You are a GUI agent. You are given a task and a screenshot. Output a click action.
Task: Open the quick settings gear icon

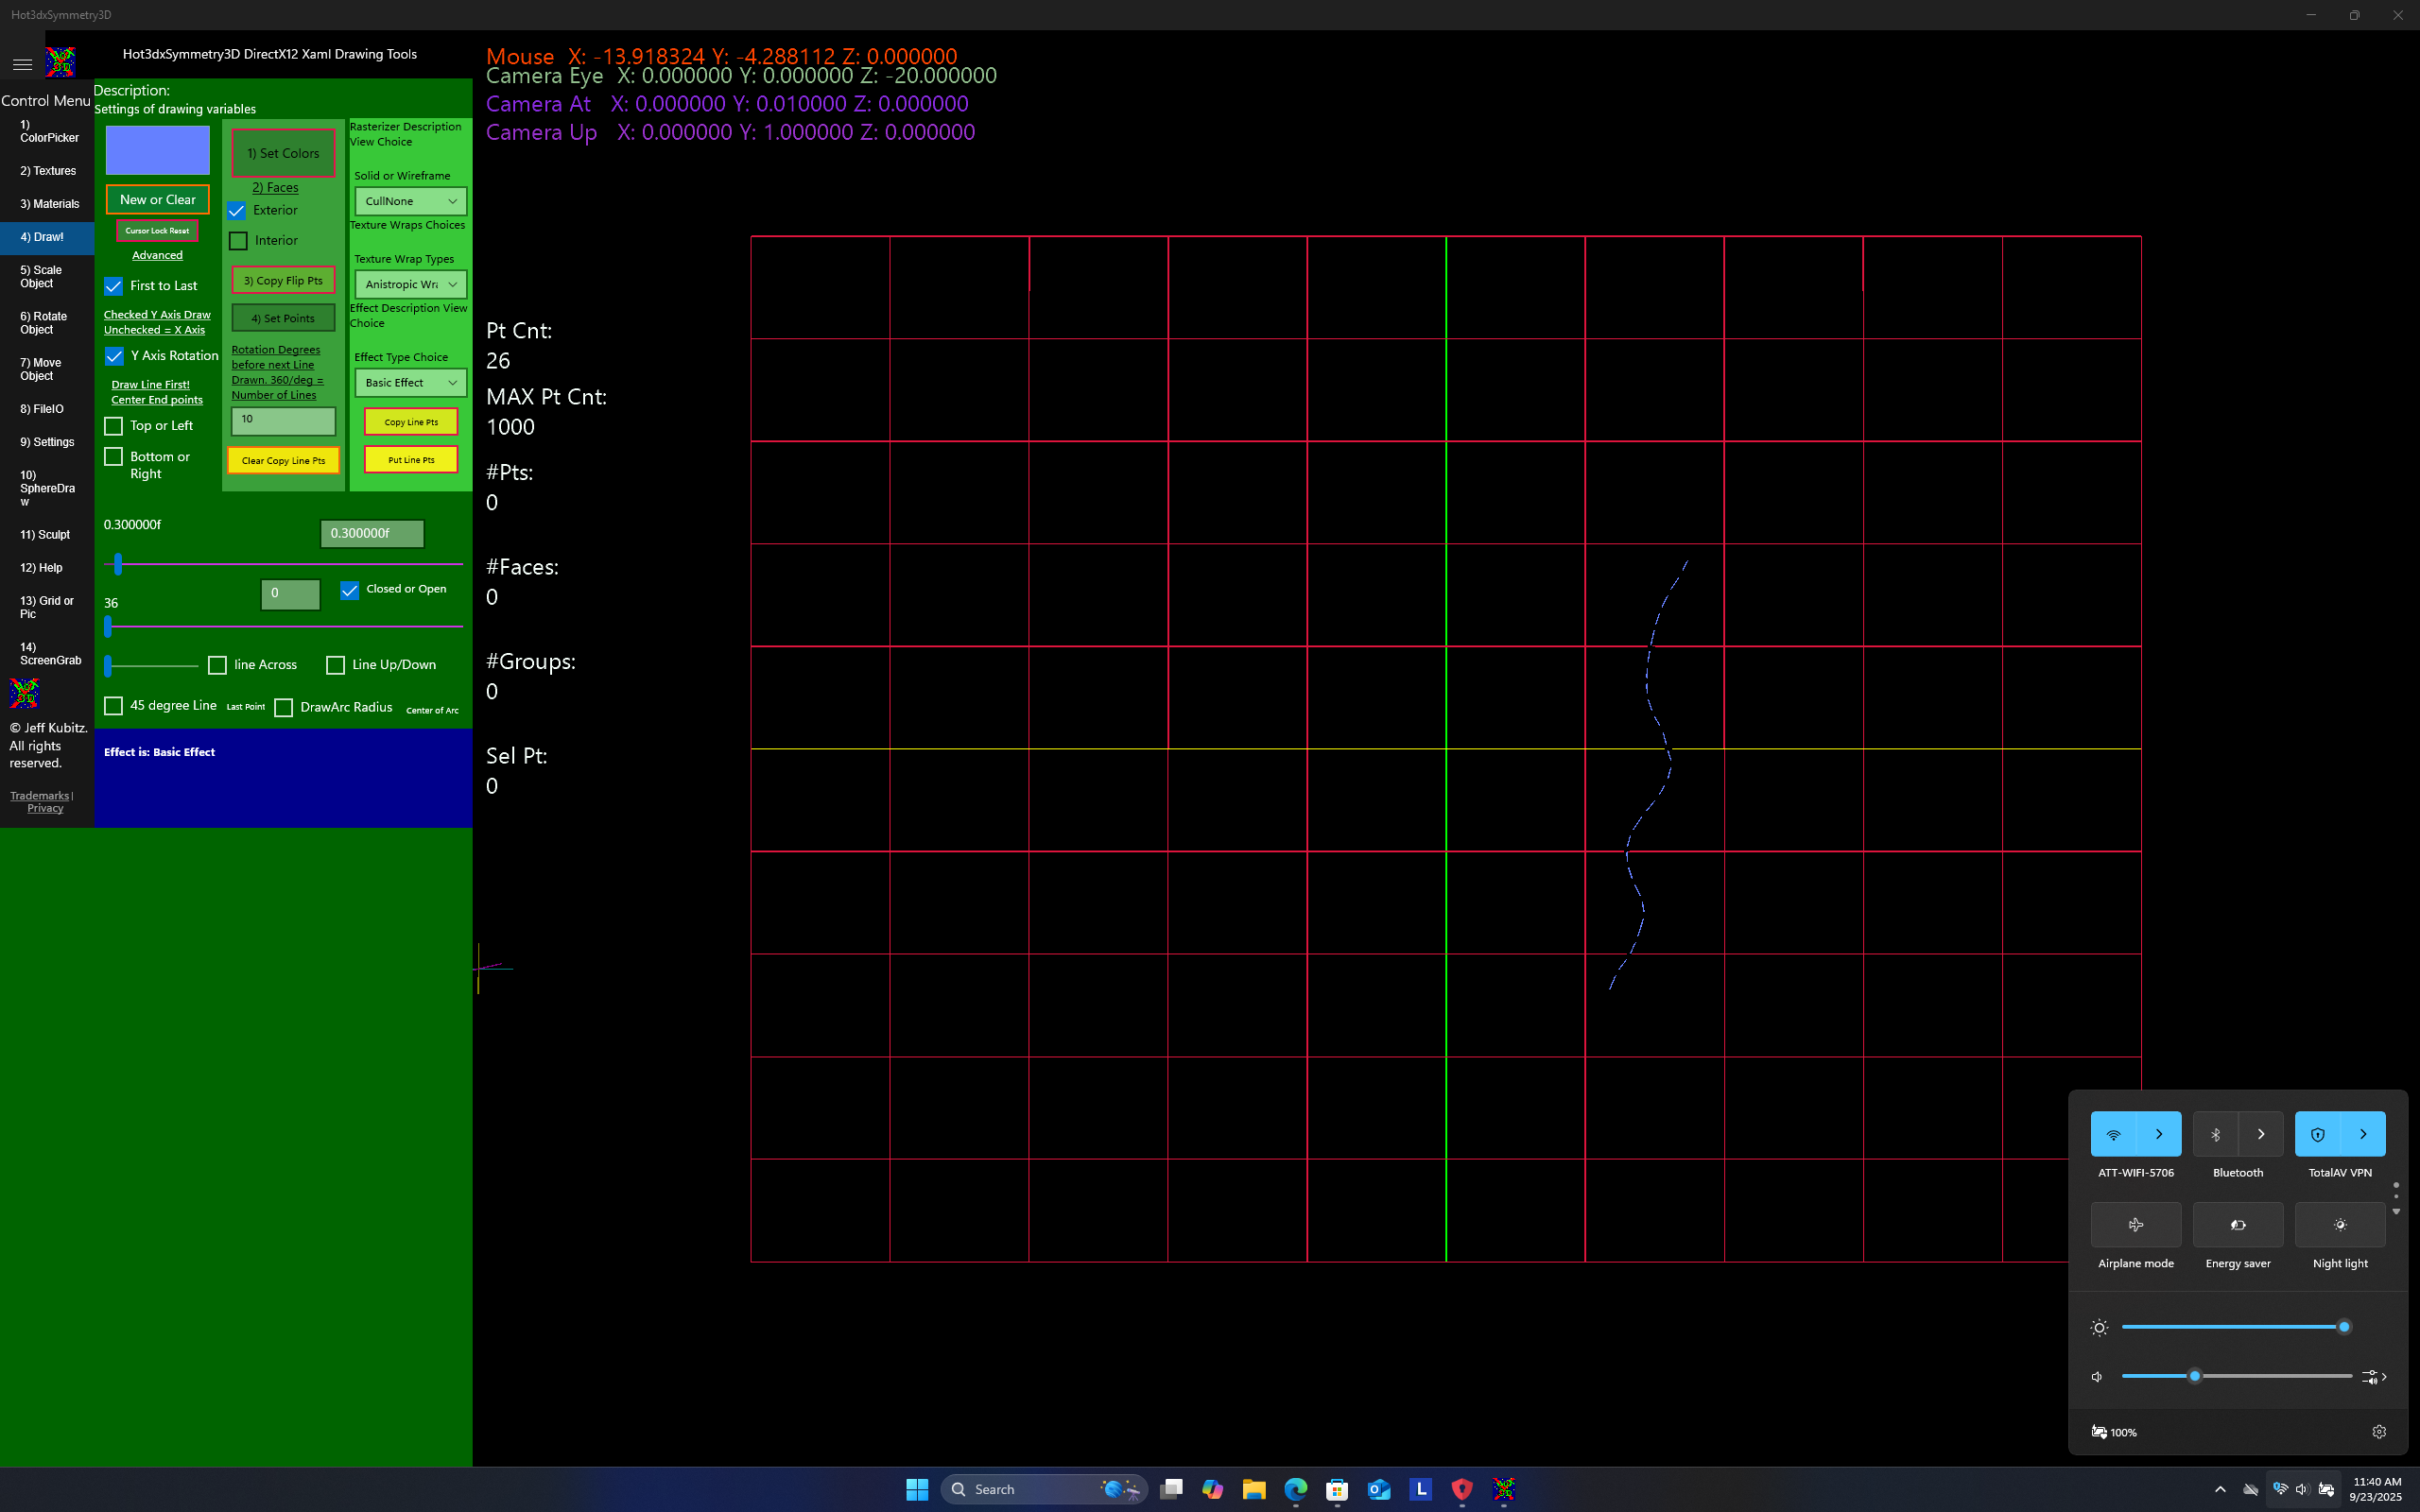pos(2378,1431)
